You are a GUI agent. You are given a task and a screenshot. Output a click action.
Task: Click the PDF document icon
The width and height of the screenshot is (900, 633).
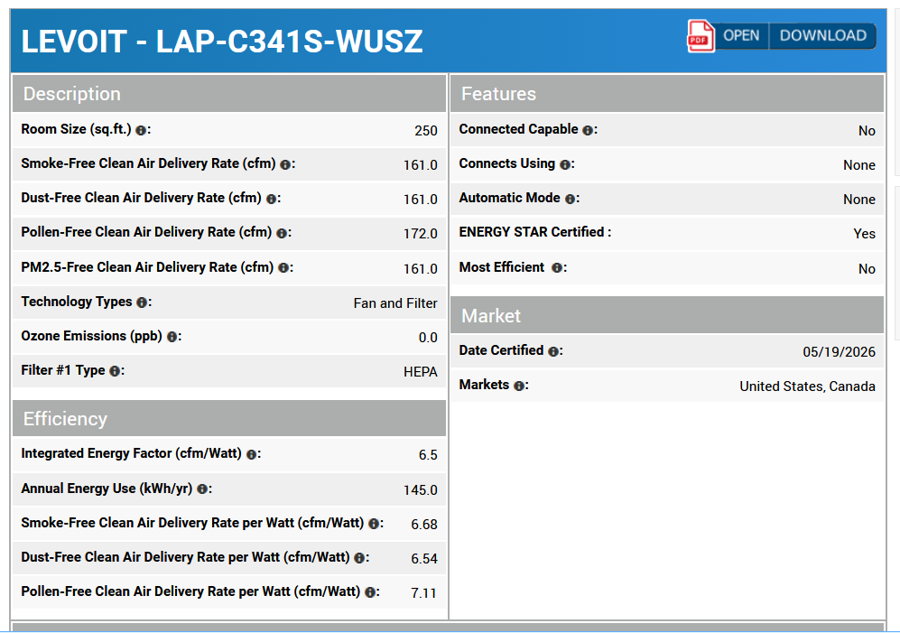[x=700, y=36]
